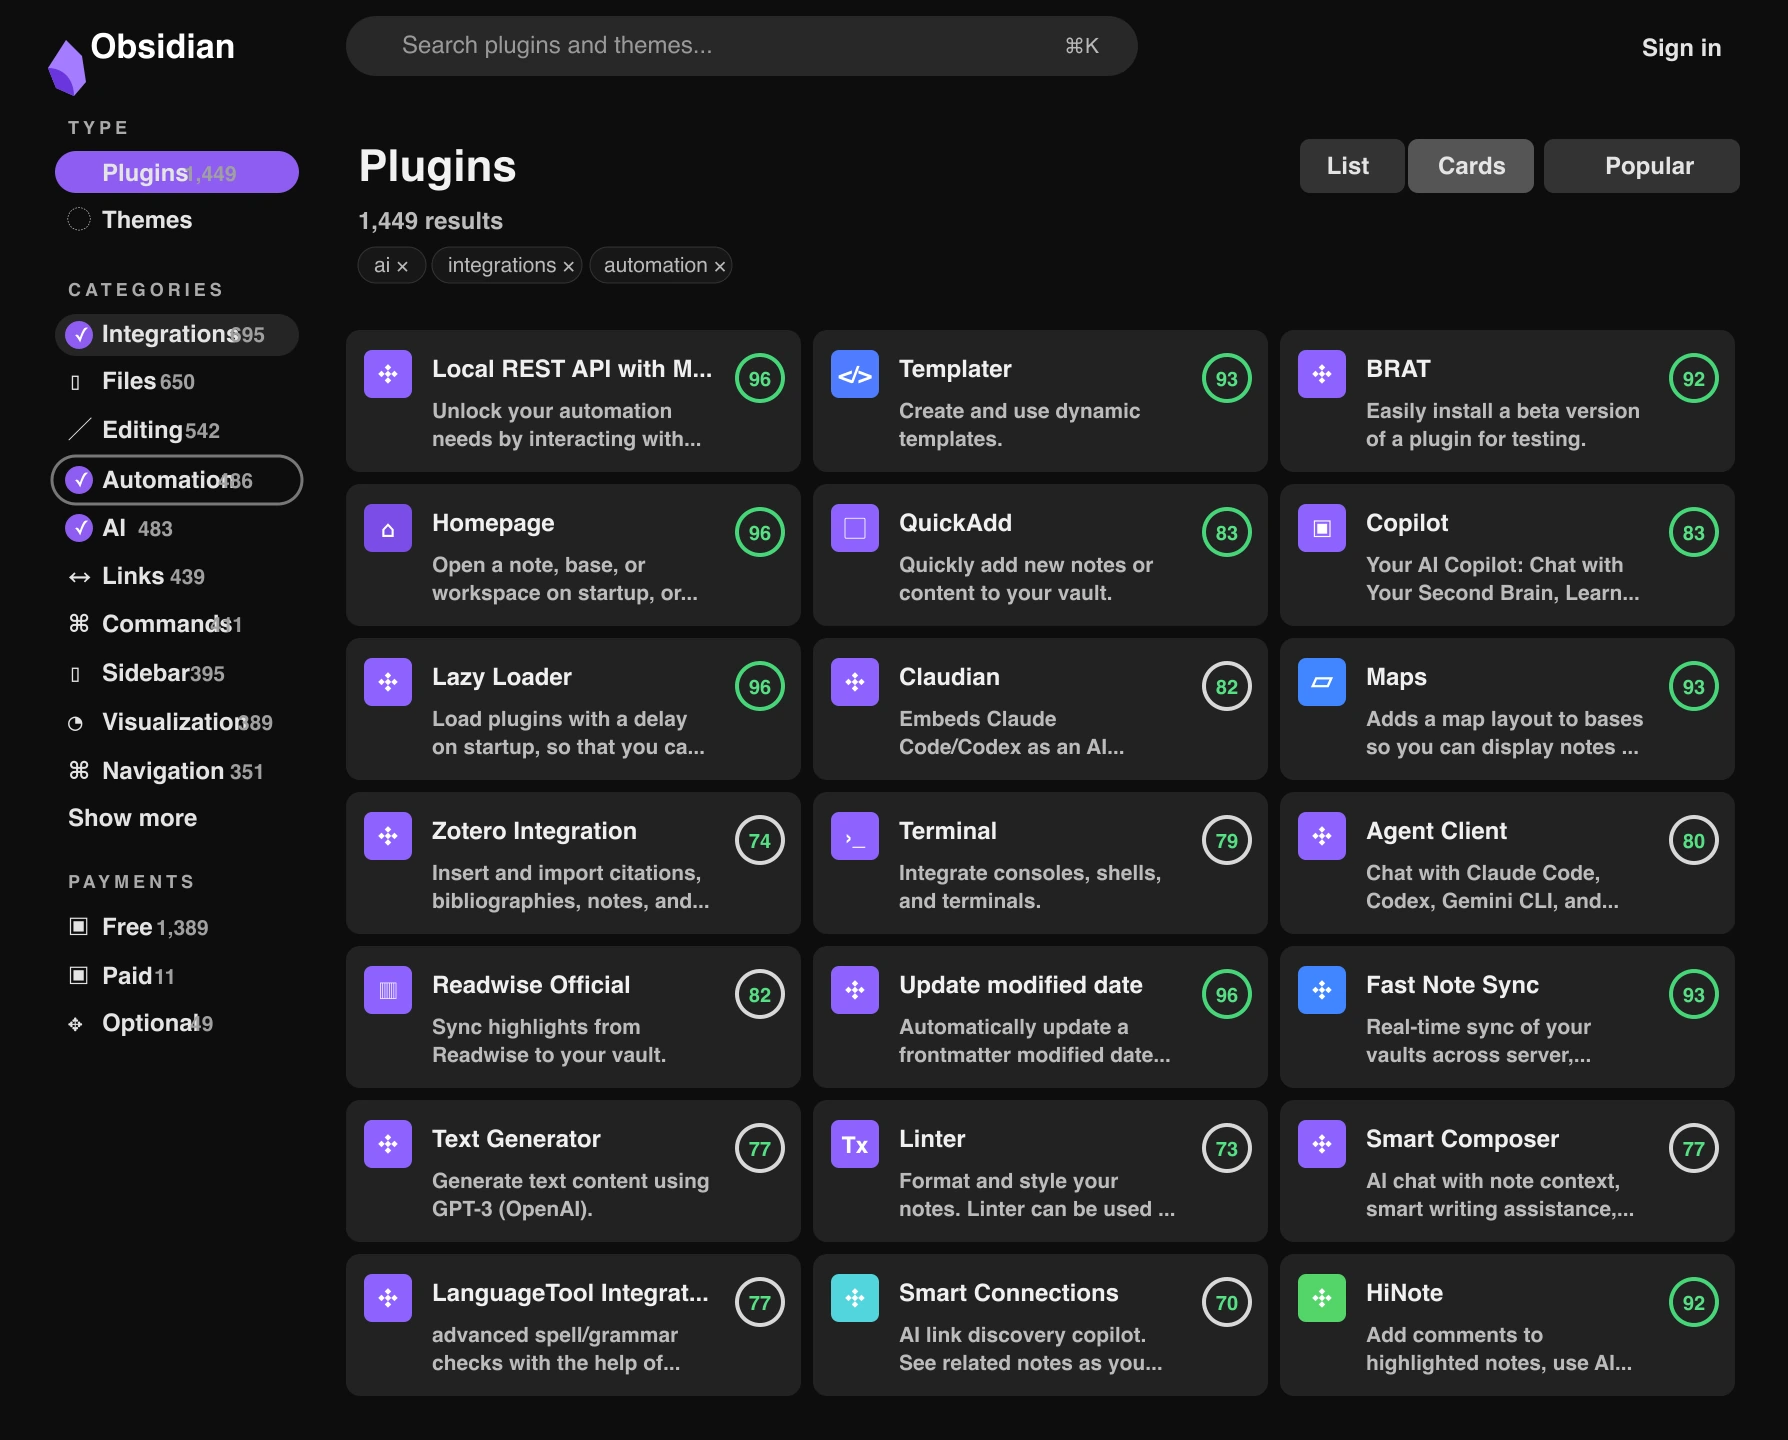Click the QuickAdd square icon

click(855, 528)
